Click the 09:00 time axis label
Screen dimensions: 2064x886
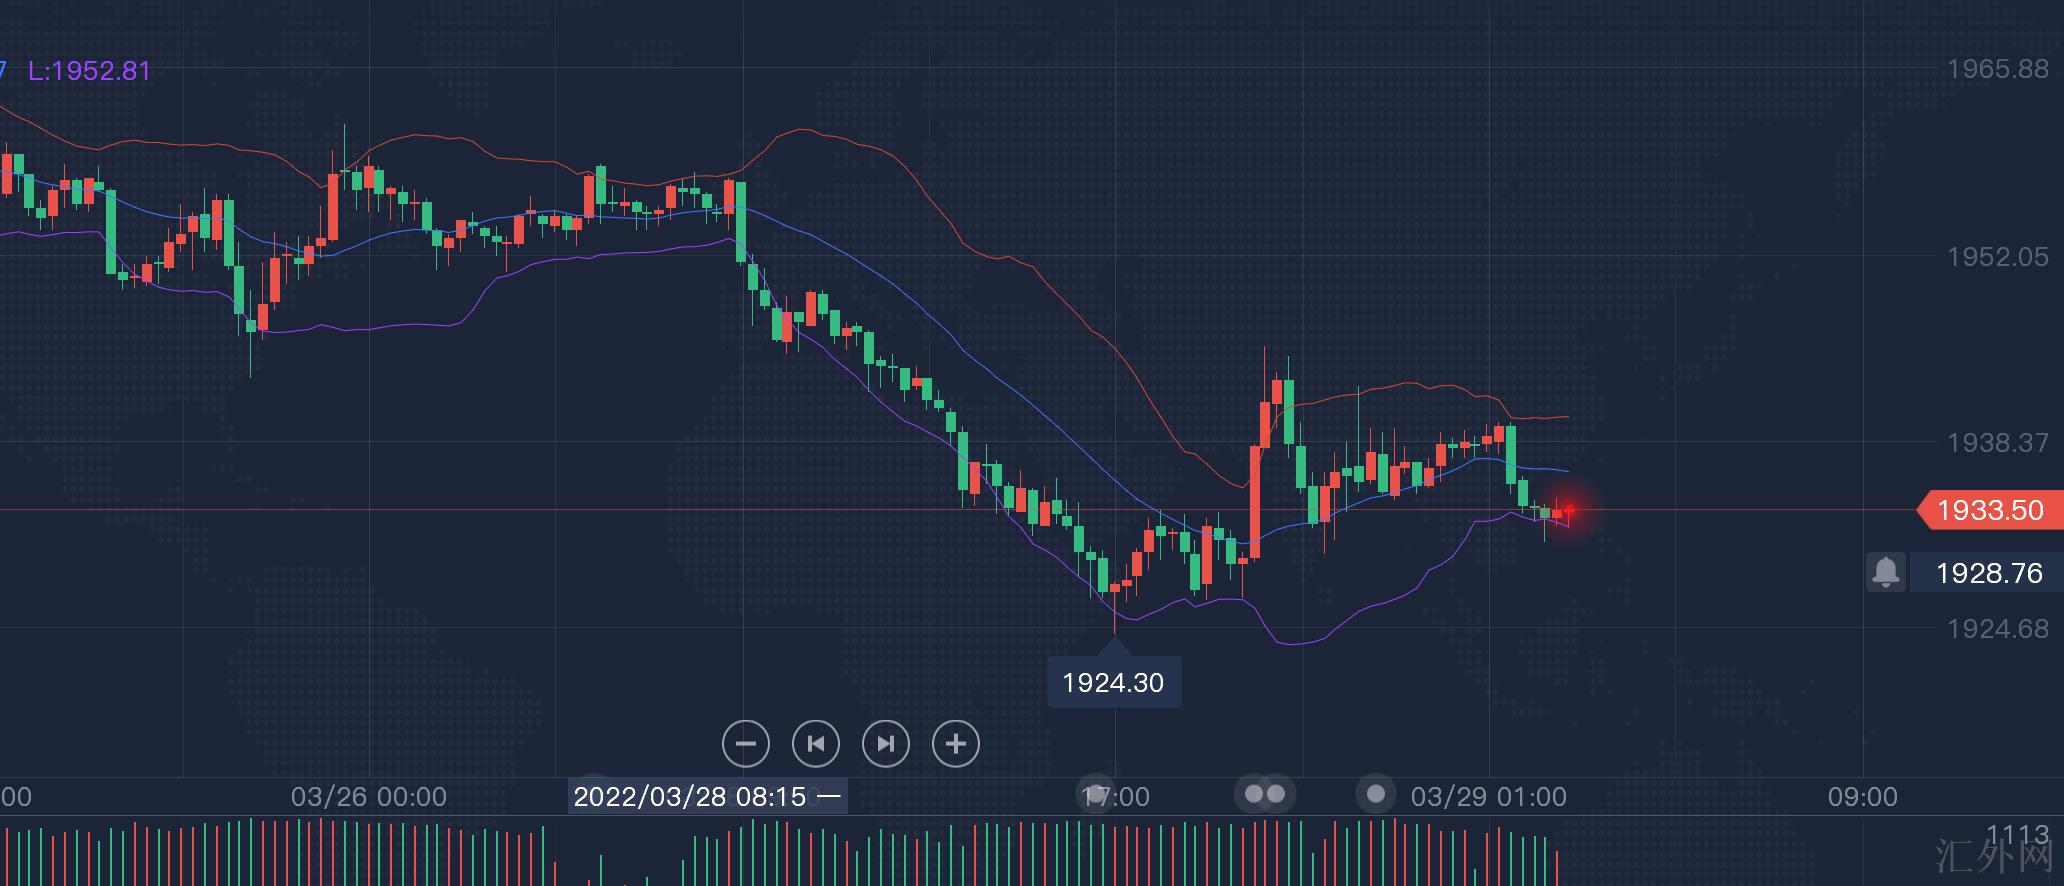[x=1862, y=797]
